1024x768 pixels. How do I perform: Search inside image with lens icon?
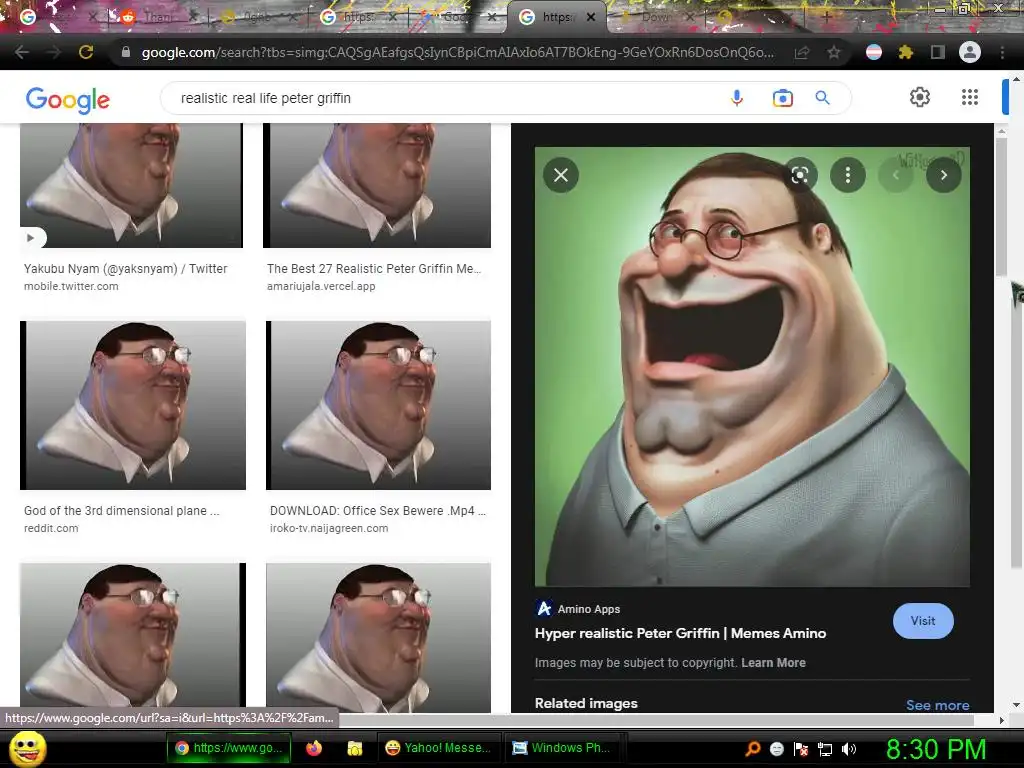click(799, 175)
